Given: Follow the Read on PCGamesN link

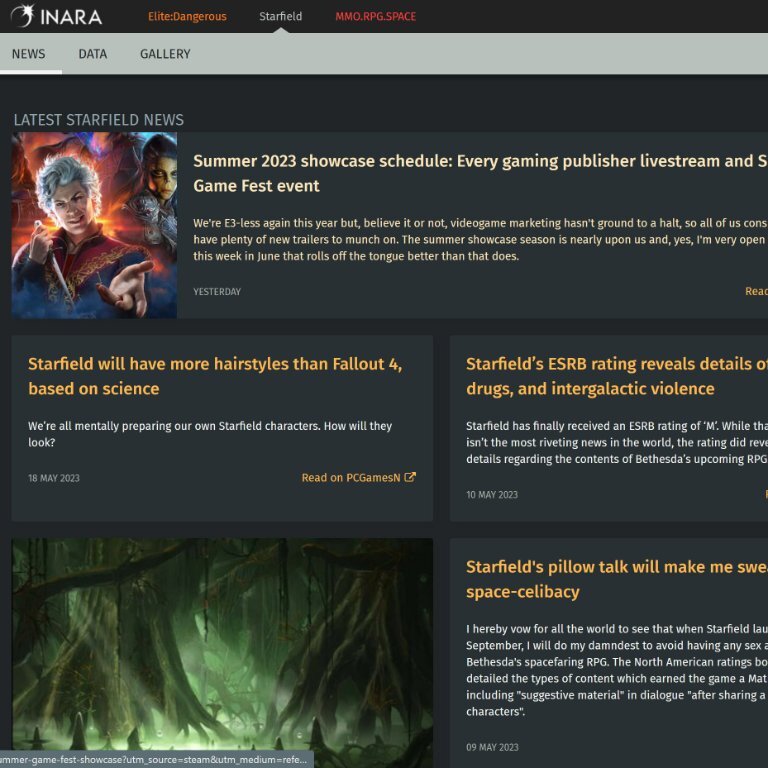Looking at the screenshot, I should tap(351, 478).
